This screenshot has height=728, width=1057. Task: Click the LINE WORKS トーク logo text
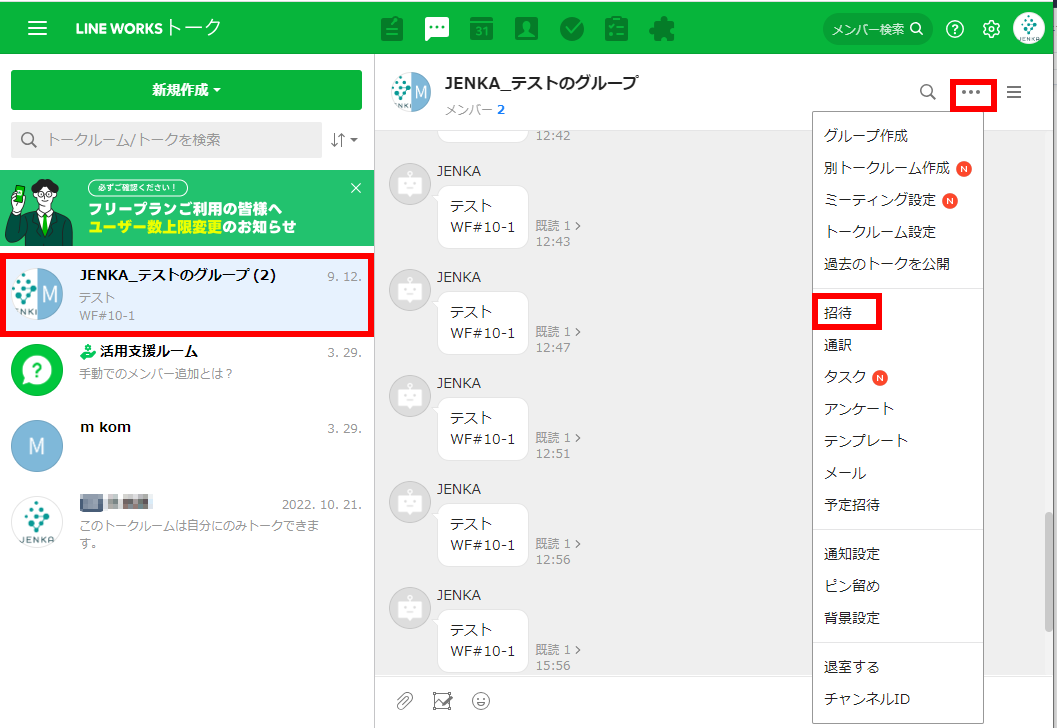148,28
